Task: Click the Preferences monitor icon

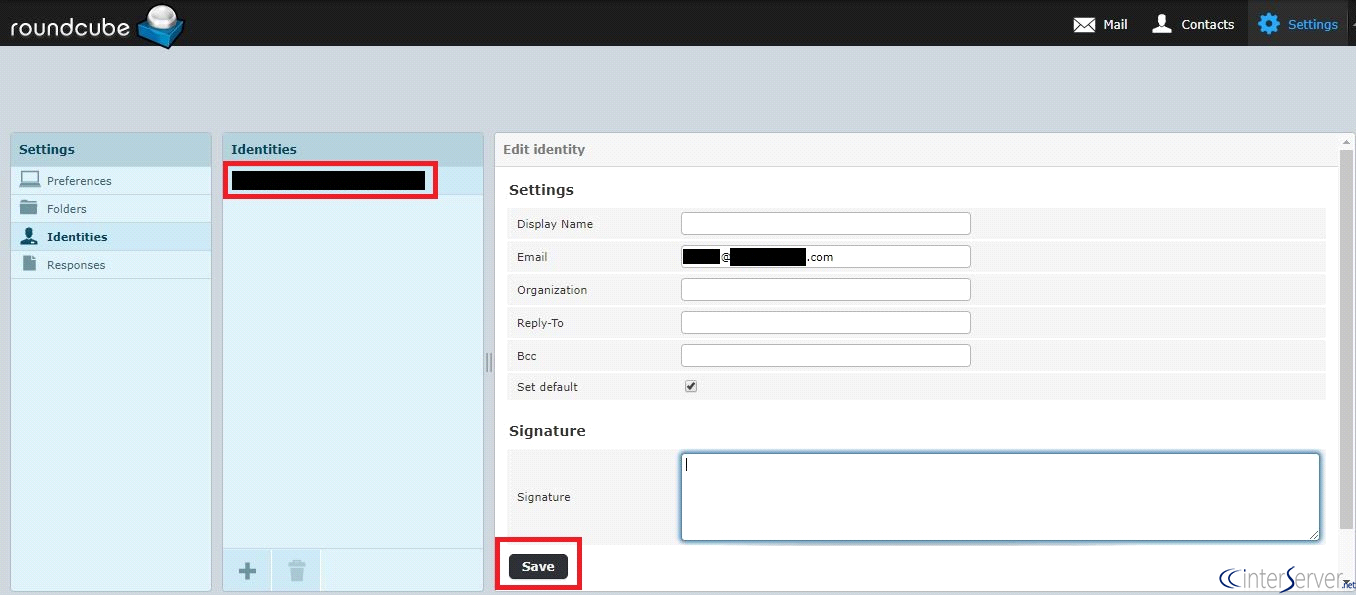Action: (x=30, y=180)
